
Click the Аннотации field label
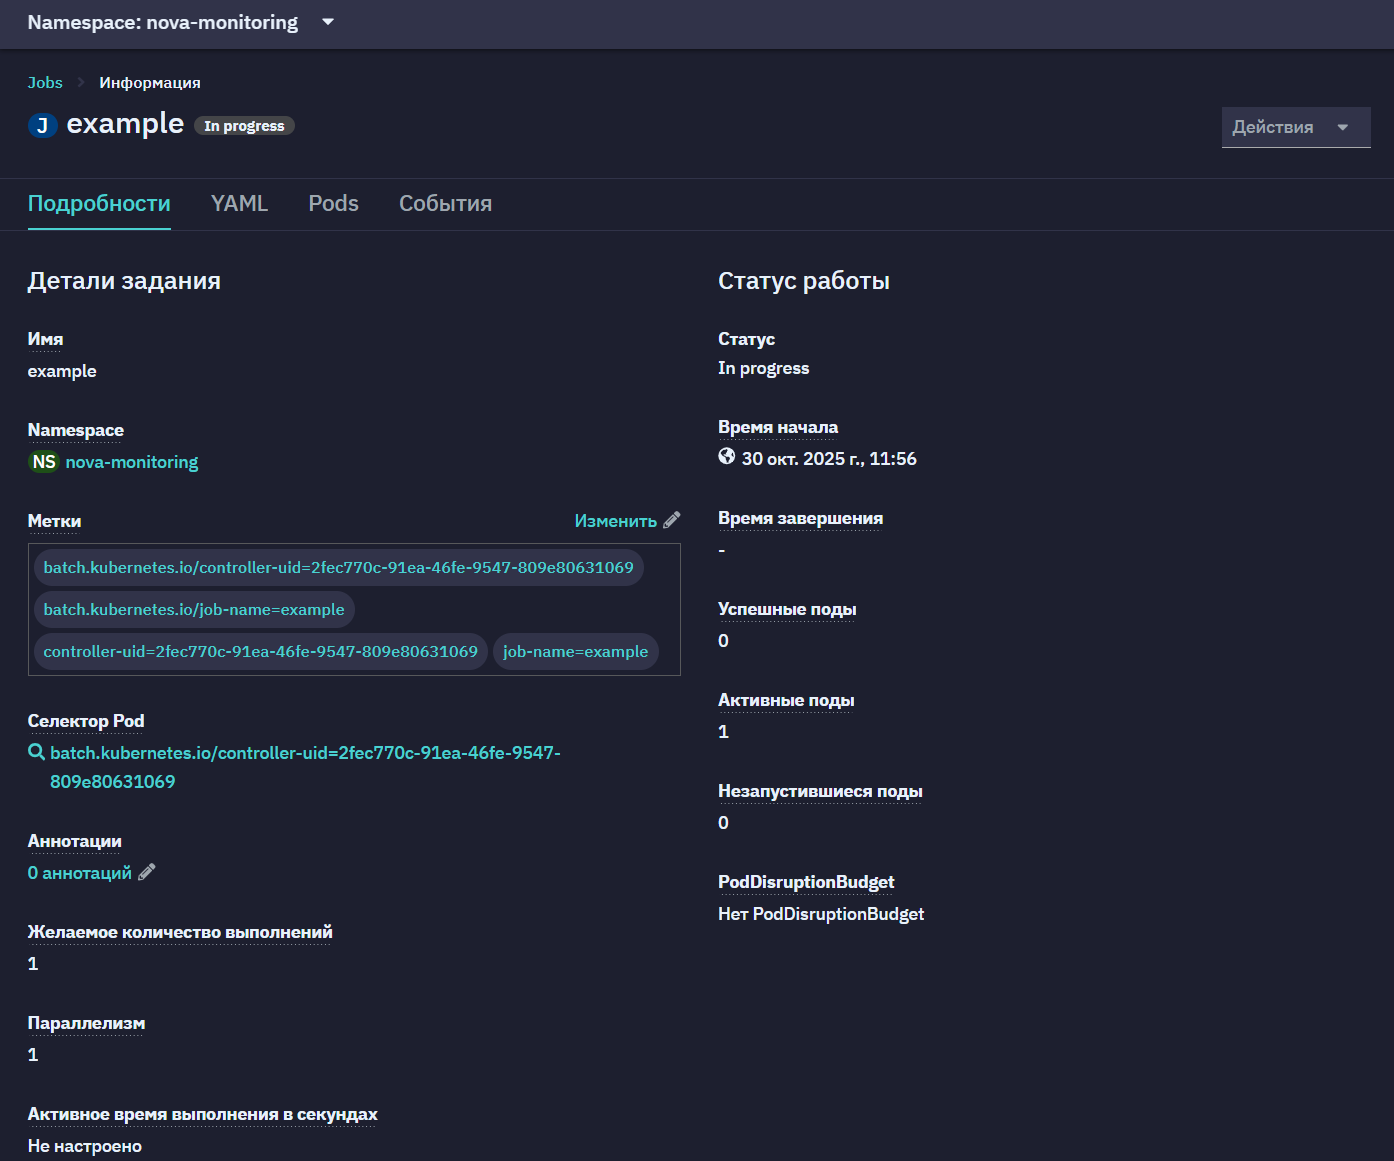click(x=75, y=841)
